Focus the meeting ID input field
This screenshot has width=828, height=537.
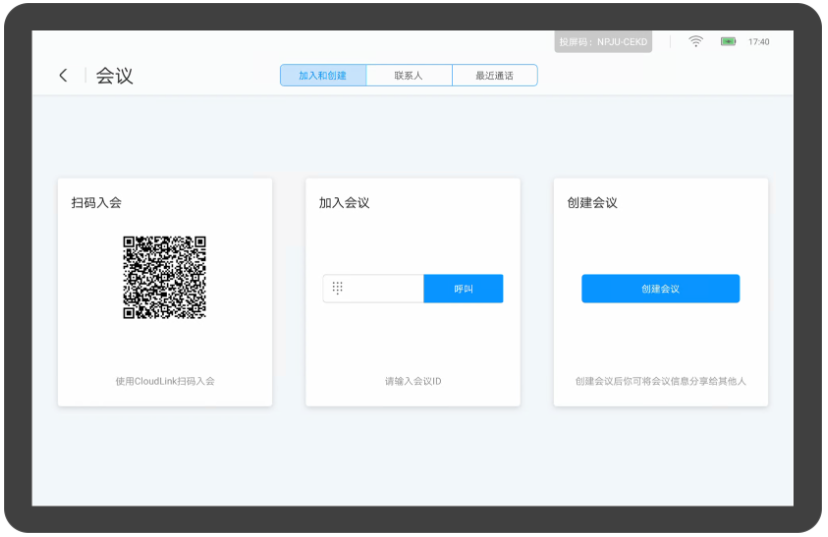(373, 288)
